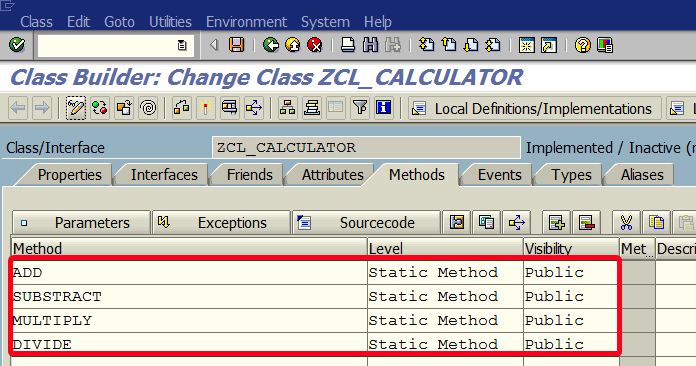Open the Where-Used List icon
Viewport: 696px width, 366px height.
pos(253,108)
